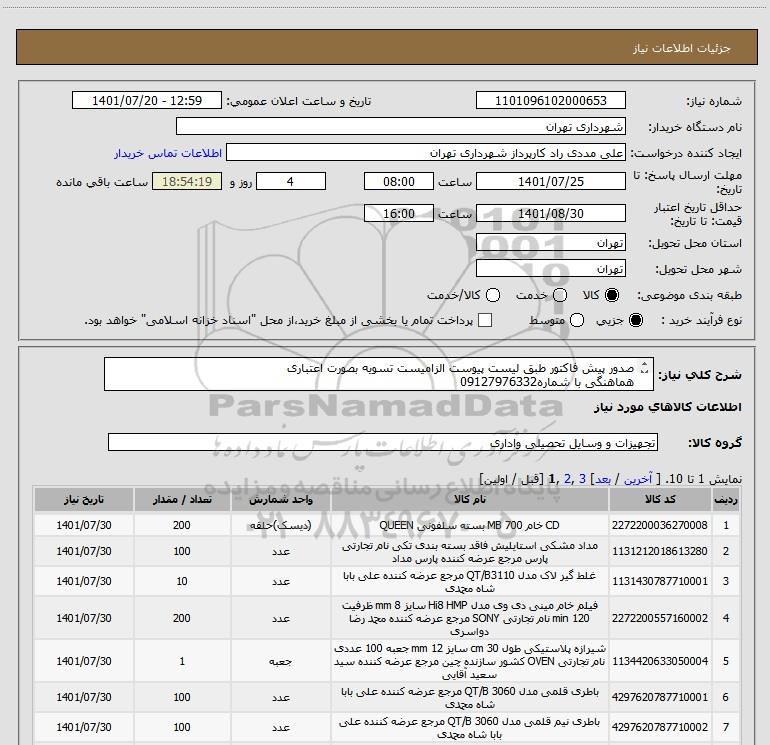Click the تعداد / مقدار column header
The image size is (770, 745).
click(182, 499)
